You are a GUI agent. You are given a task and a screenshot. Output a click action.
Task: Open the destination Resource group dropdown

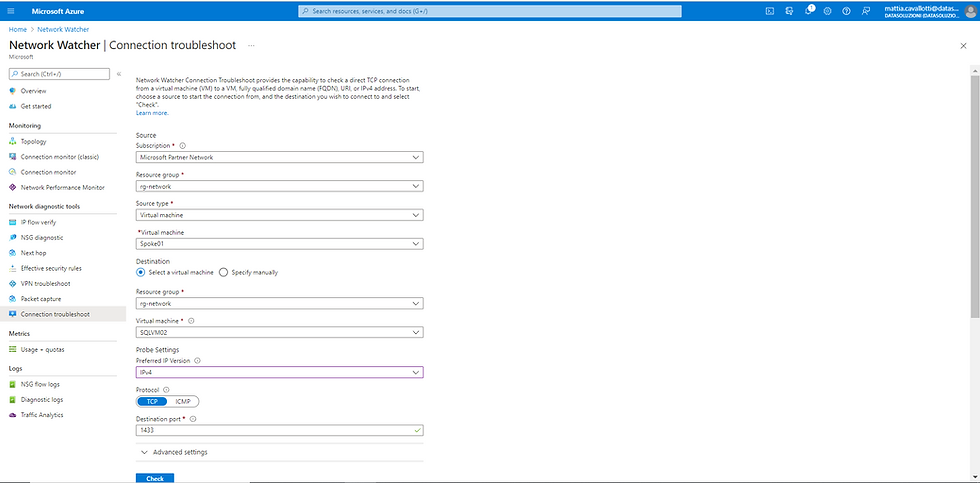click(x=279, y=304)
